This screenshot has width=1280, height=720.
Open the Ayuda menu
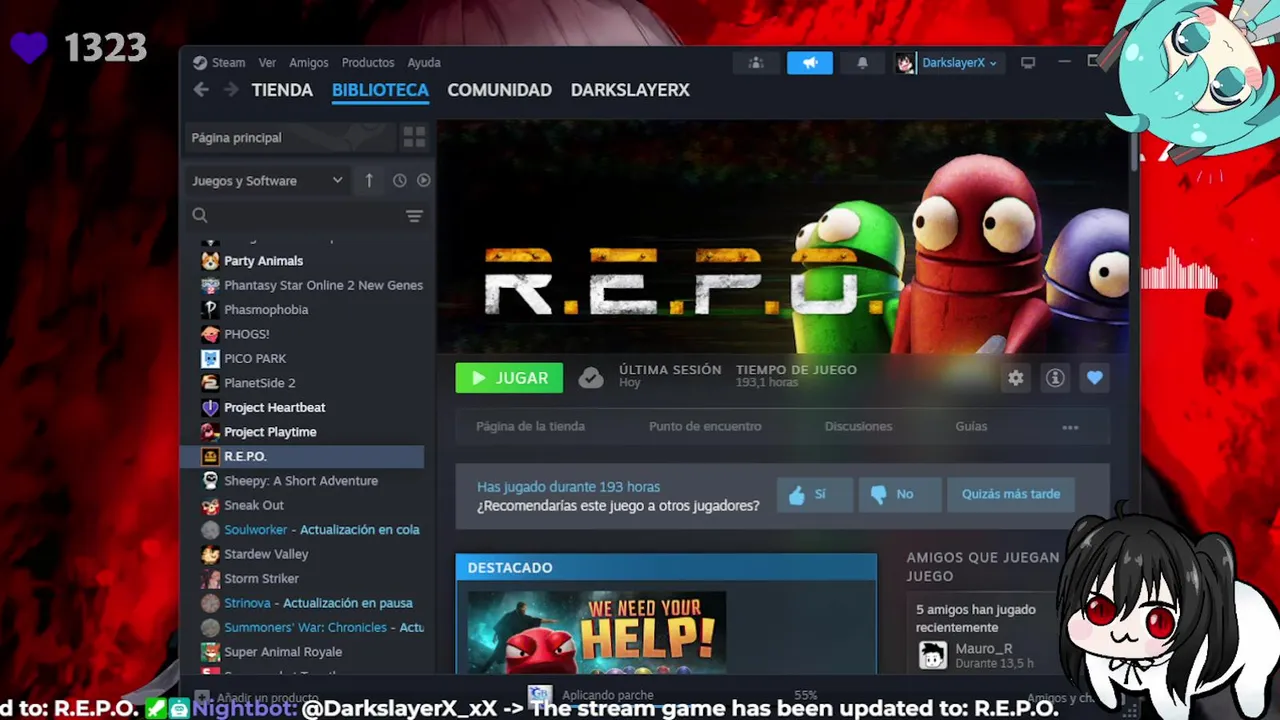424,63
